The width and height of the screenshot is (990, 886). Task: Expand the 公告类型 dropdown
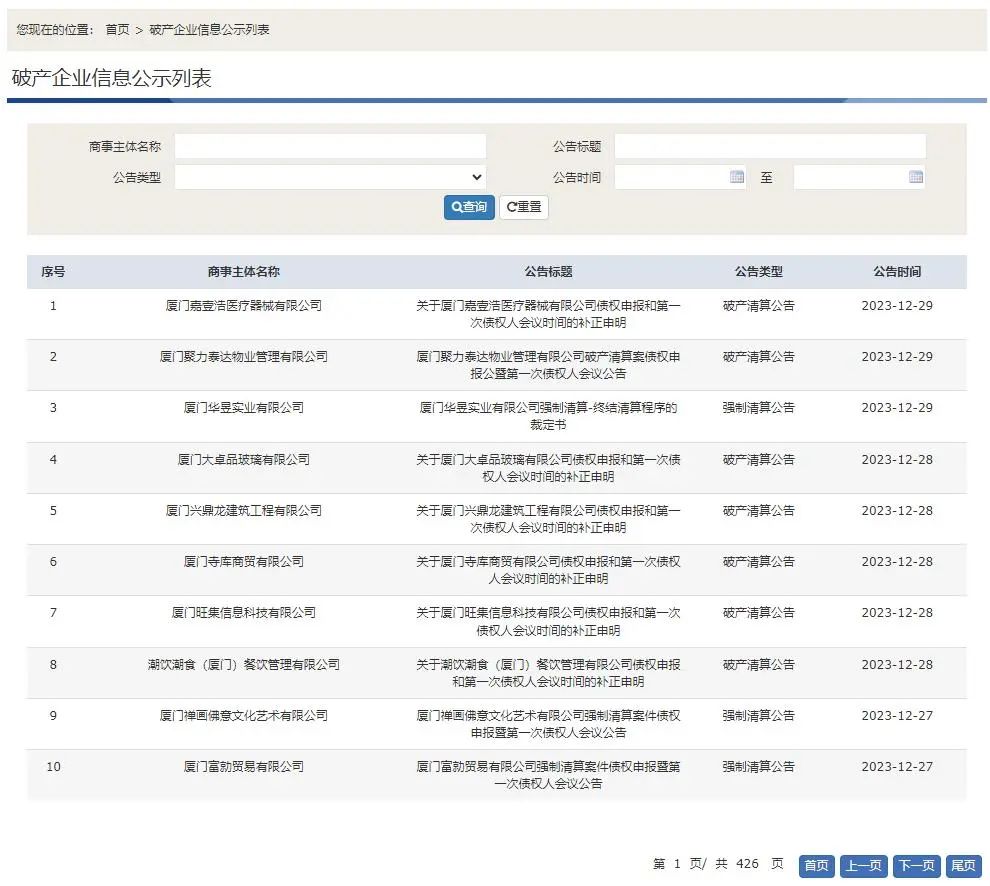click(x=330, y=177)
